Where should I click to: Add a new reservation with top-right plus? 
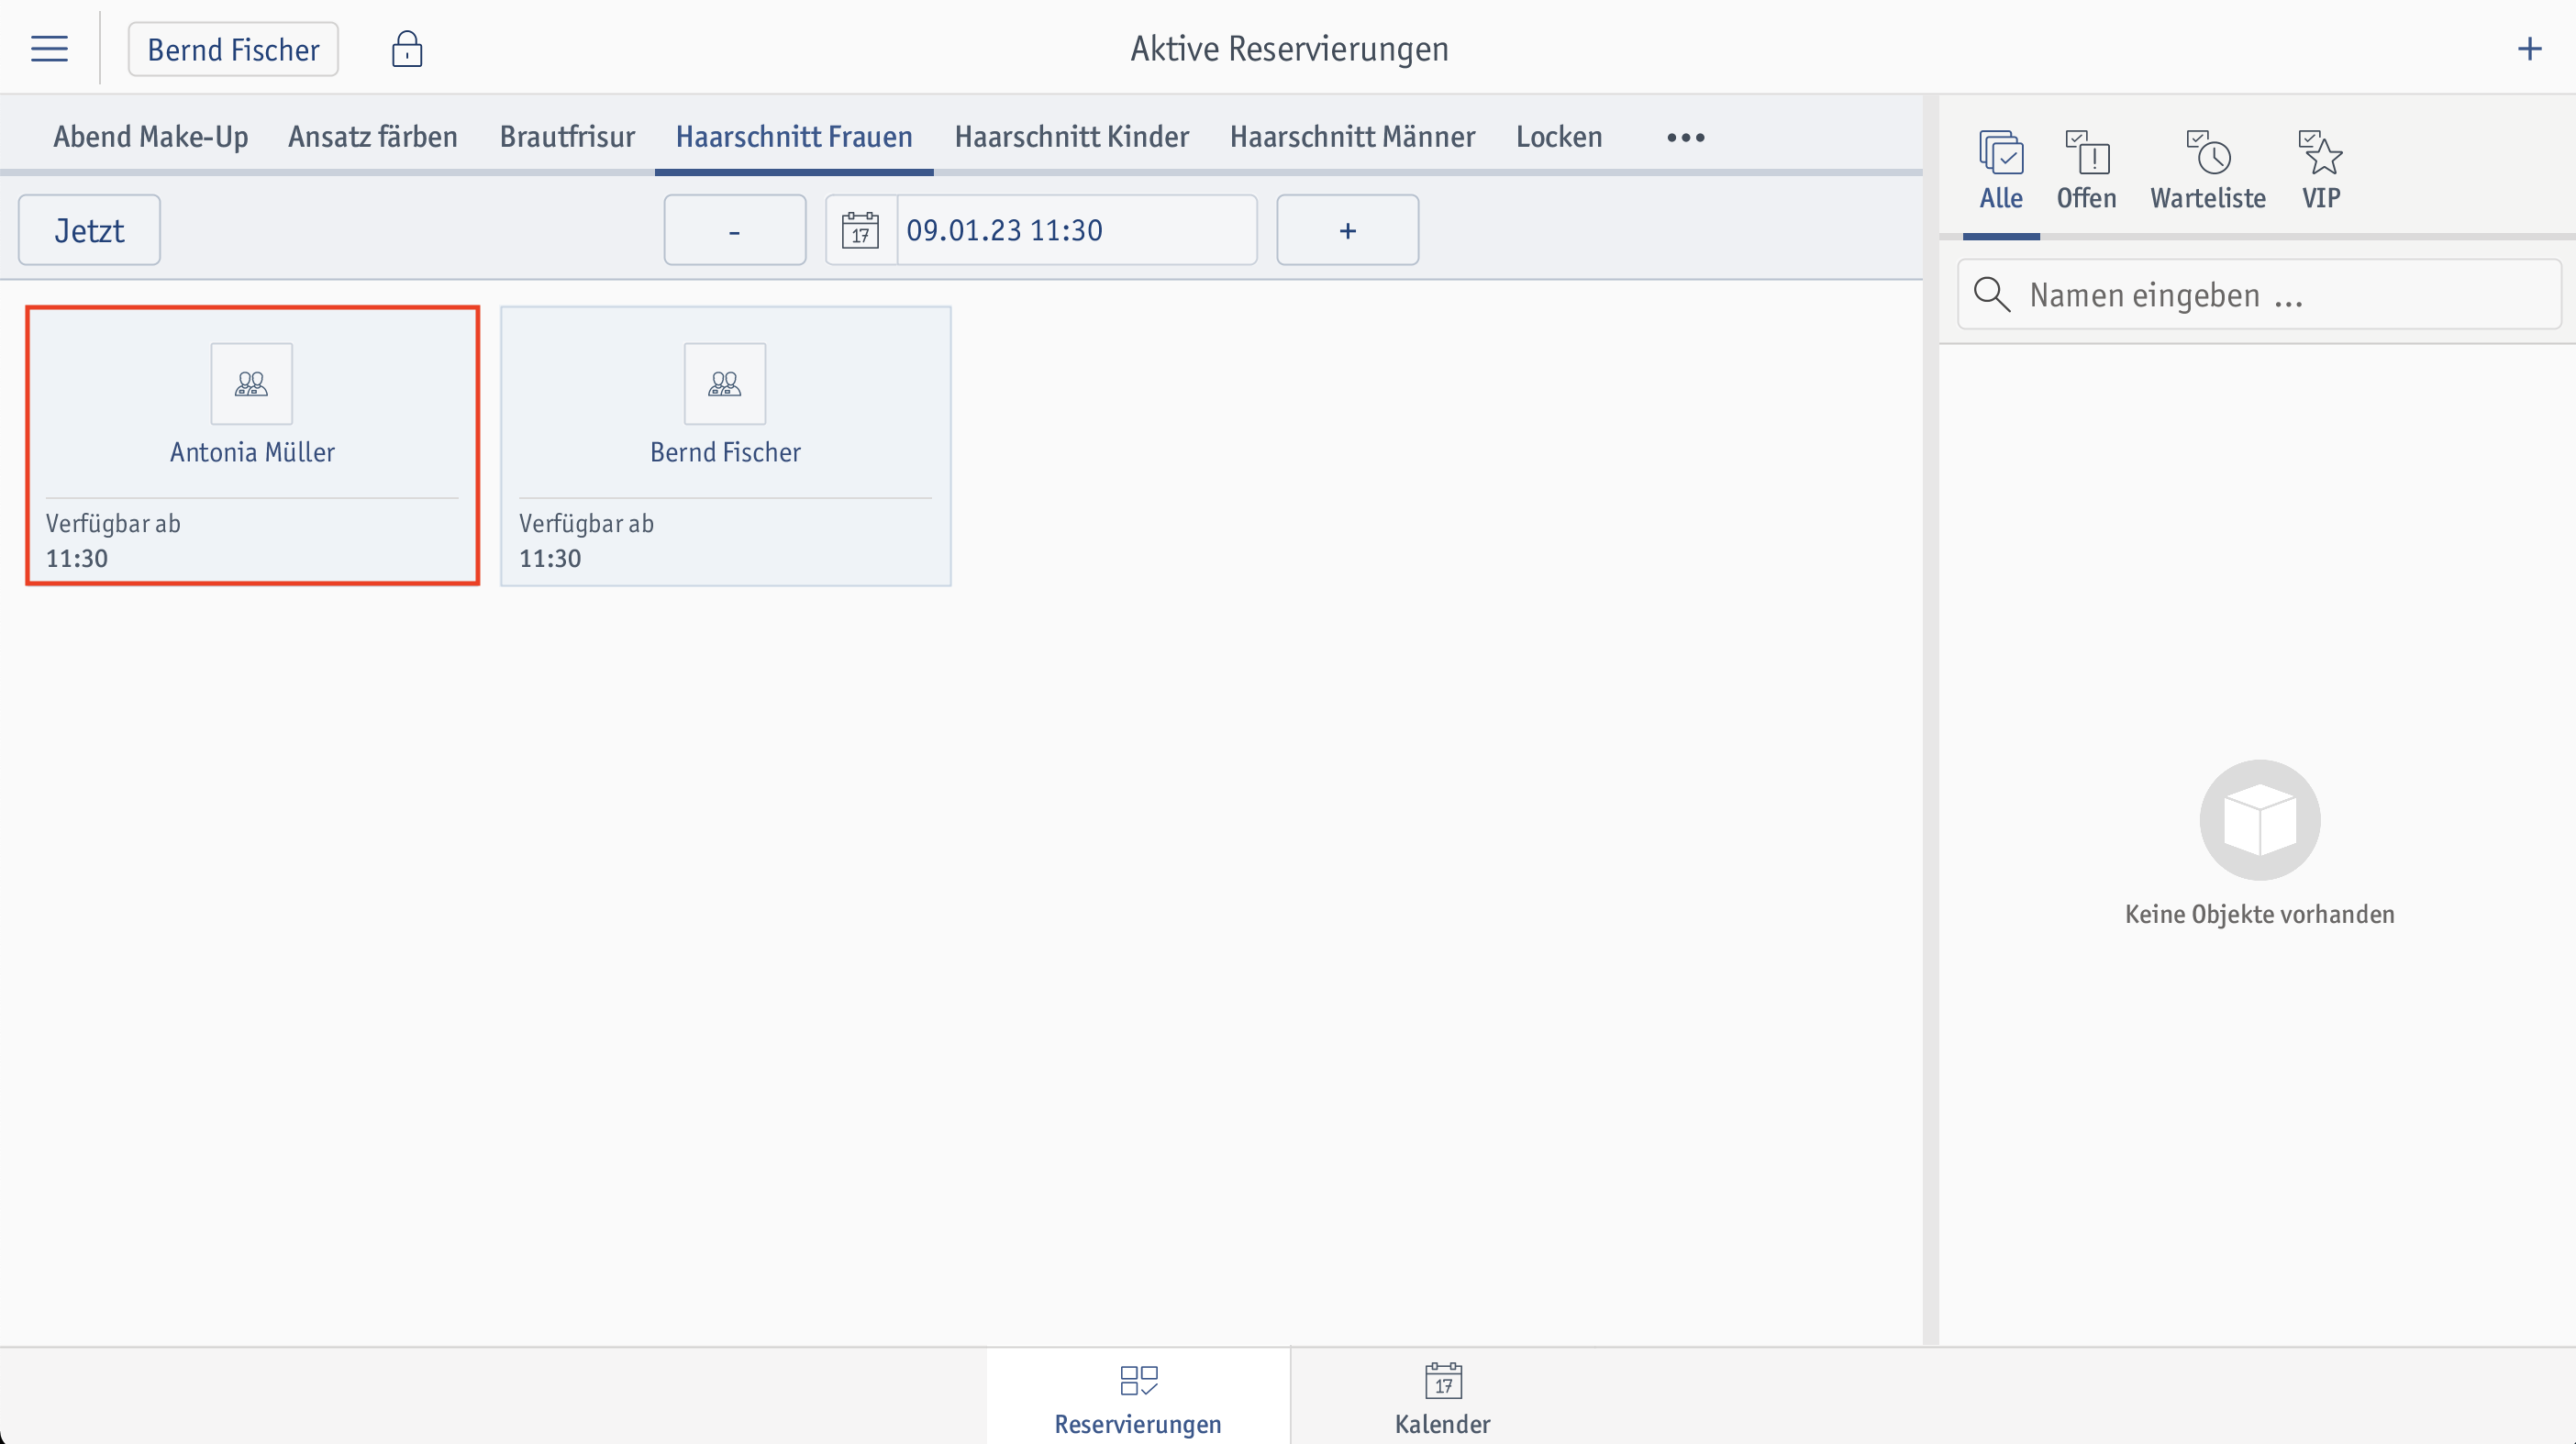[2529, 49]
